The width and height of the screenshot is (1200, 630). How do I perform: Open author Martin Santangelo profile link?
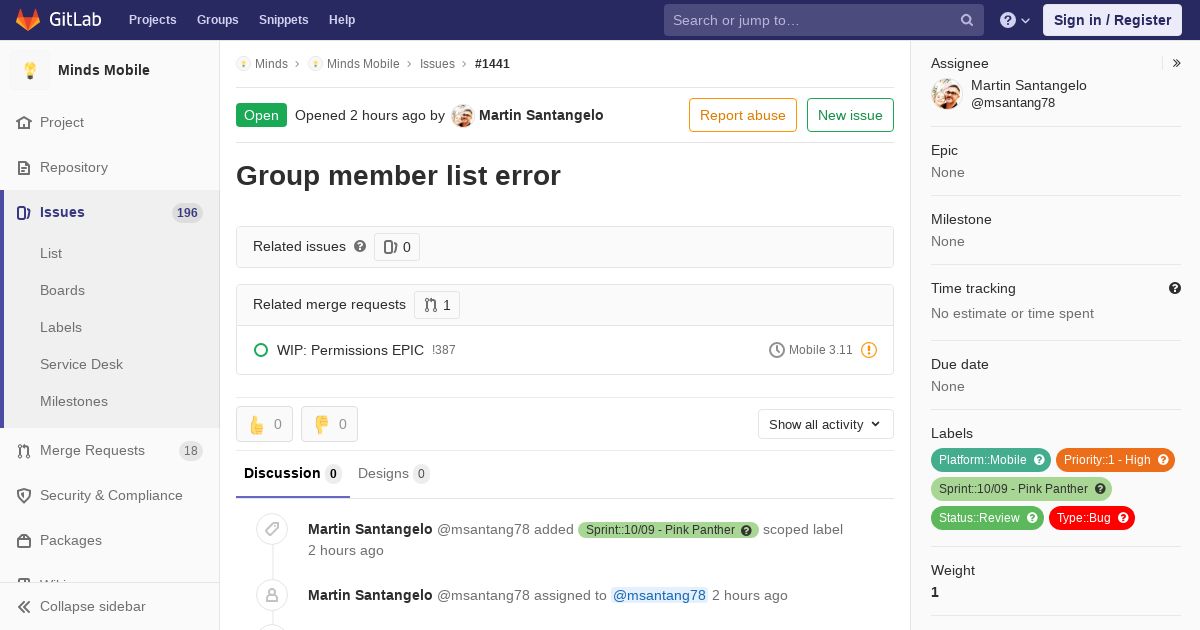[541, 115]
